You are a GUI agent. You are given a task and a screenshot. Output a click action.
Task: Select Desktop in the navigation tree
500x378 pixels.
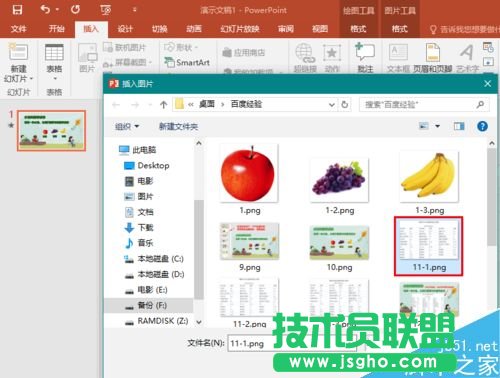(x=147, y=165)
